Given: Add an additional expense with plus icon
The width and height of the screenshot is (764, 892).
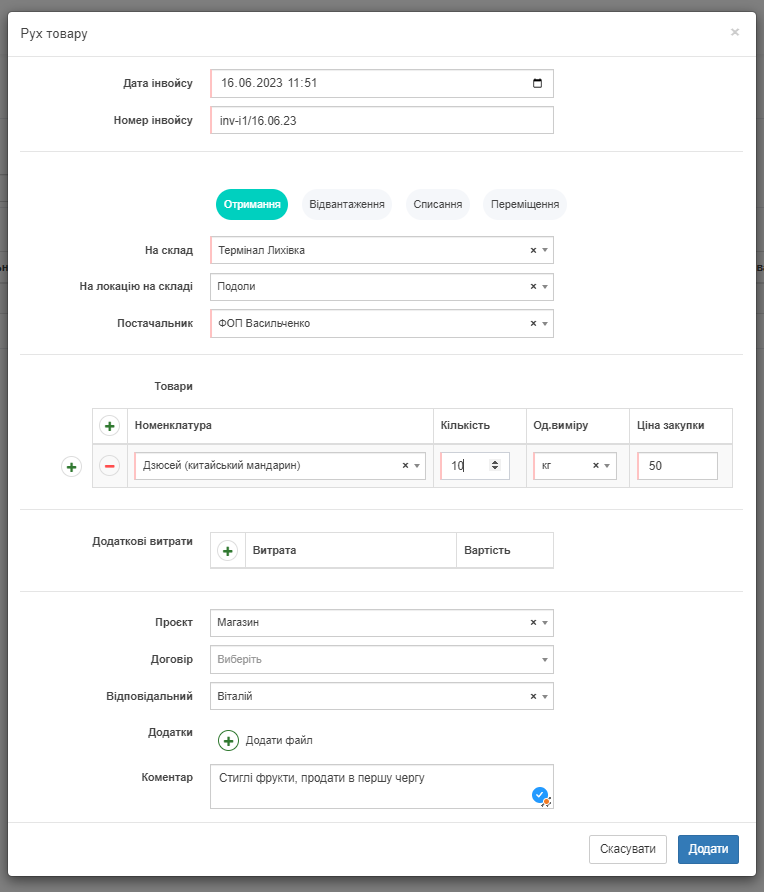Looking at the screenshot, I should (228, 551).
